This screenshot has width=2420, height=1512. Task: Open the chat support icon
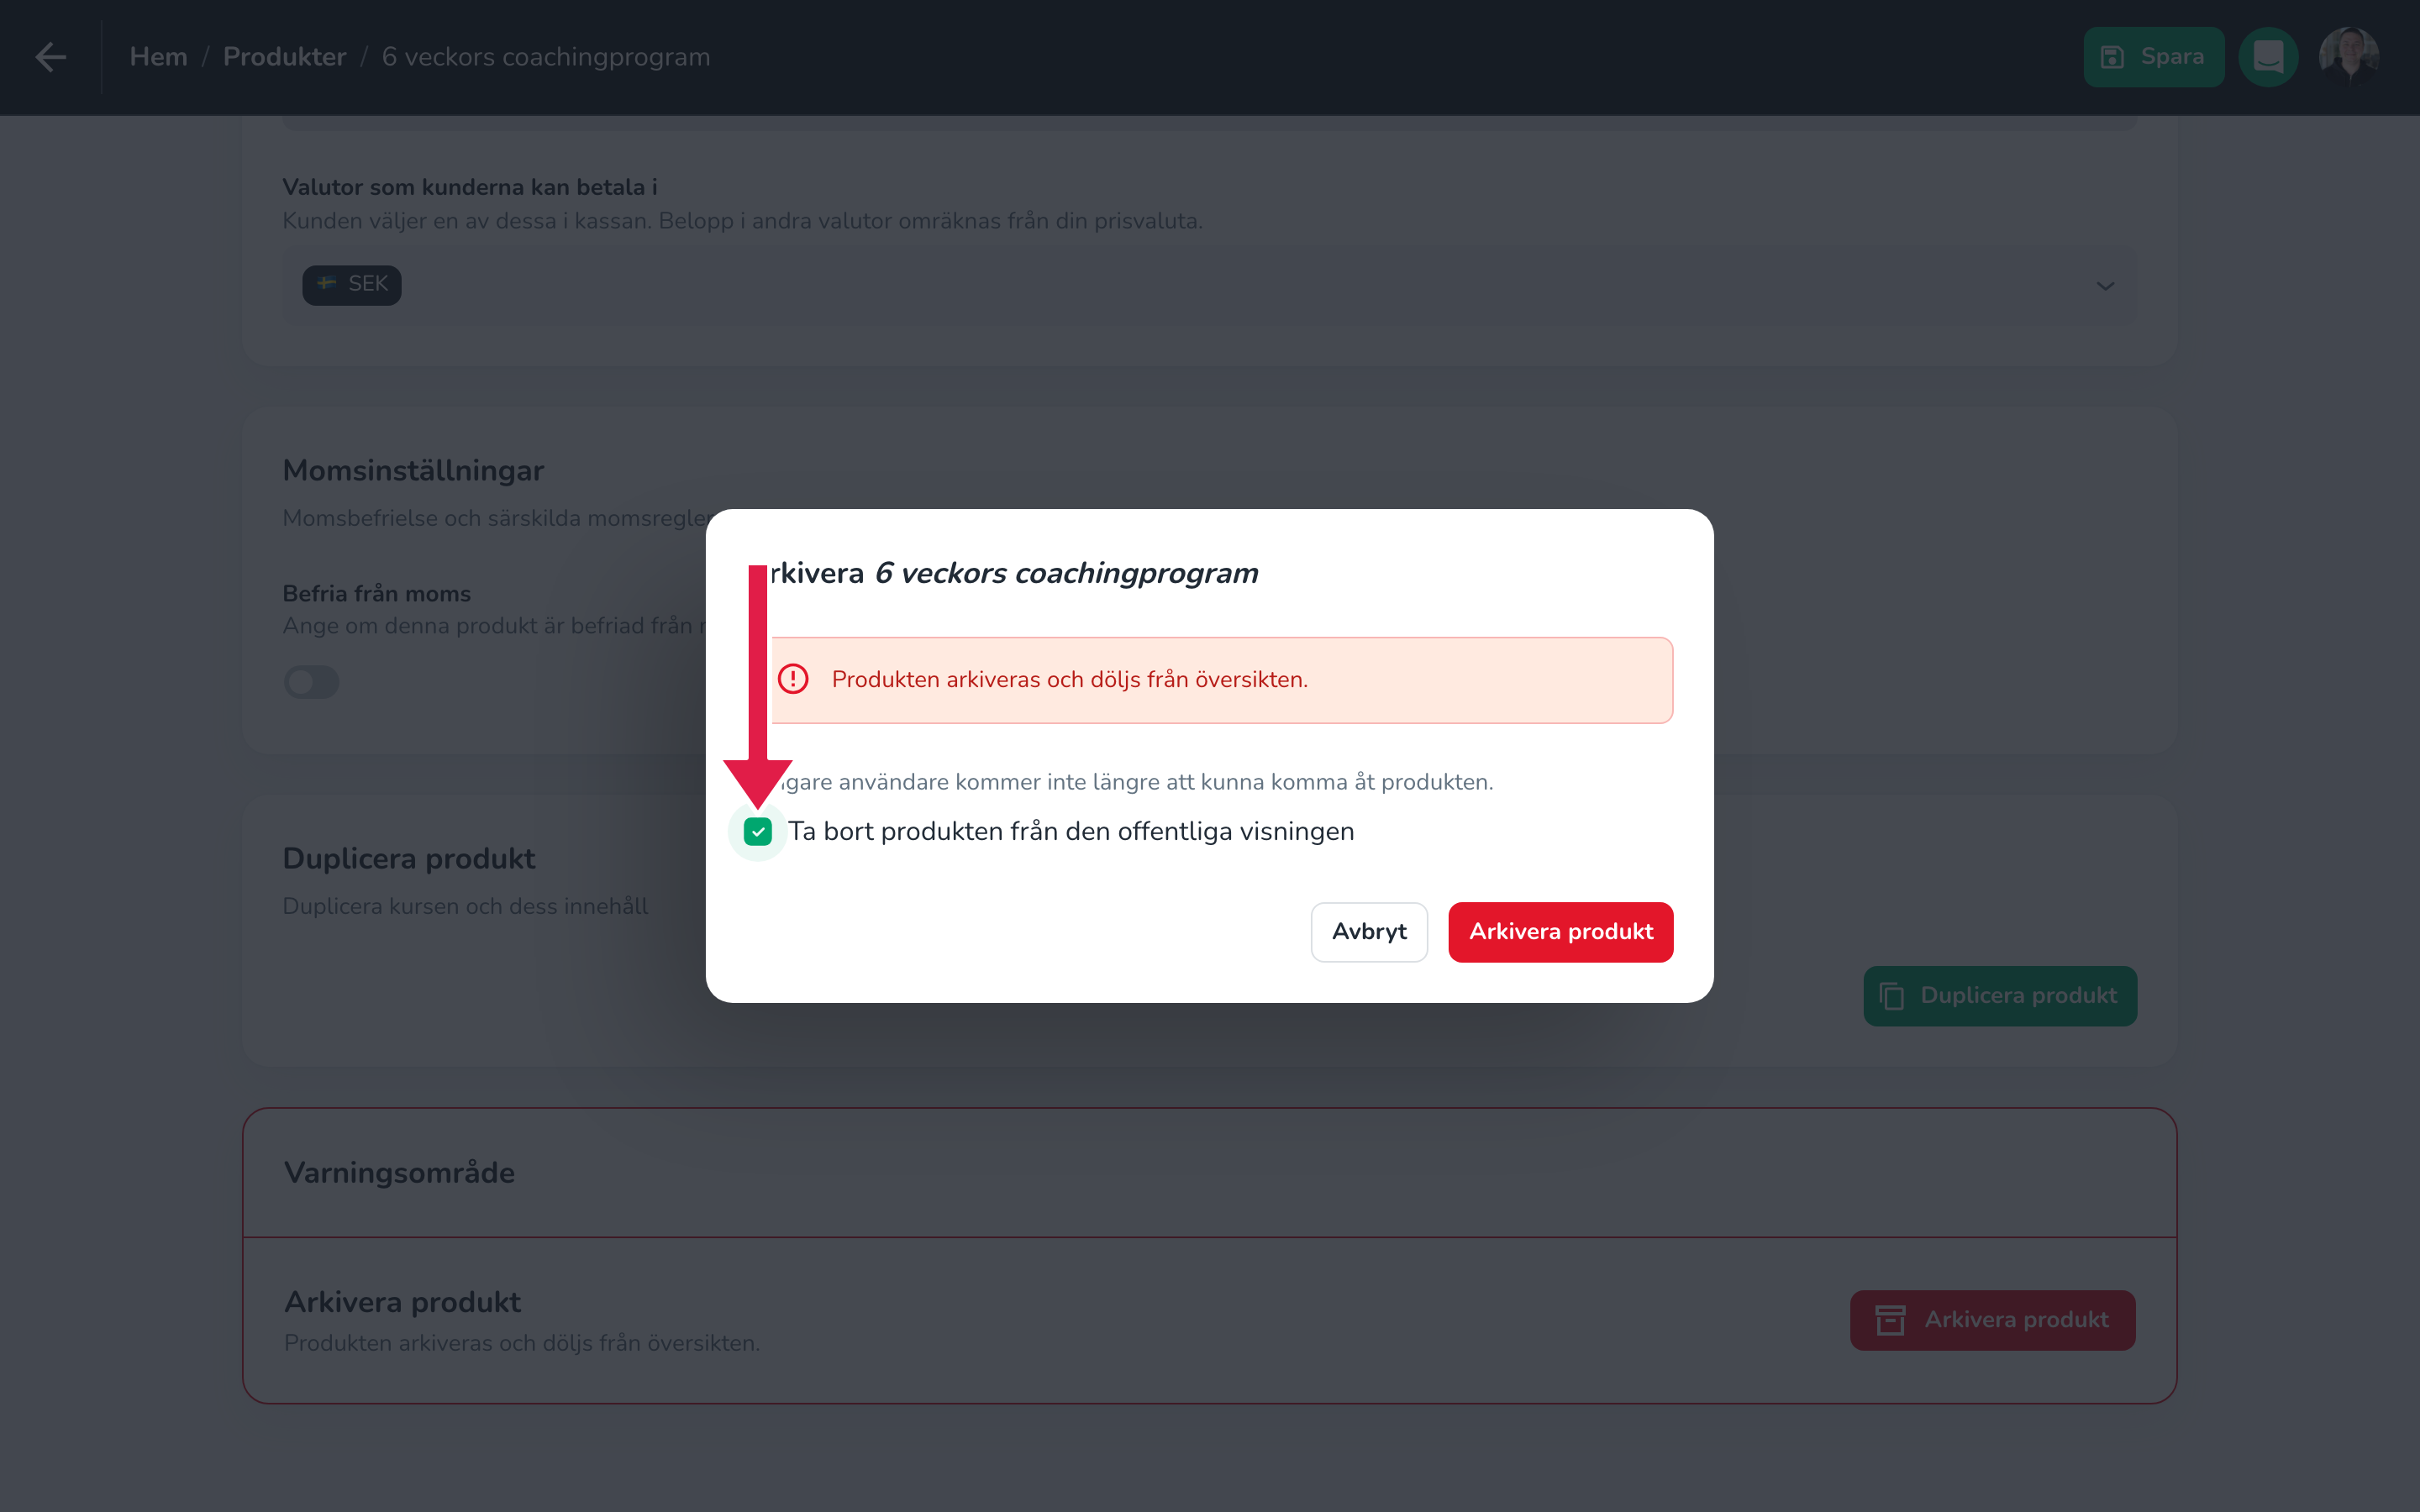point(2268,57)
